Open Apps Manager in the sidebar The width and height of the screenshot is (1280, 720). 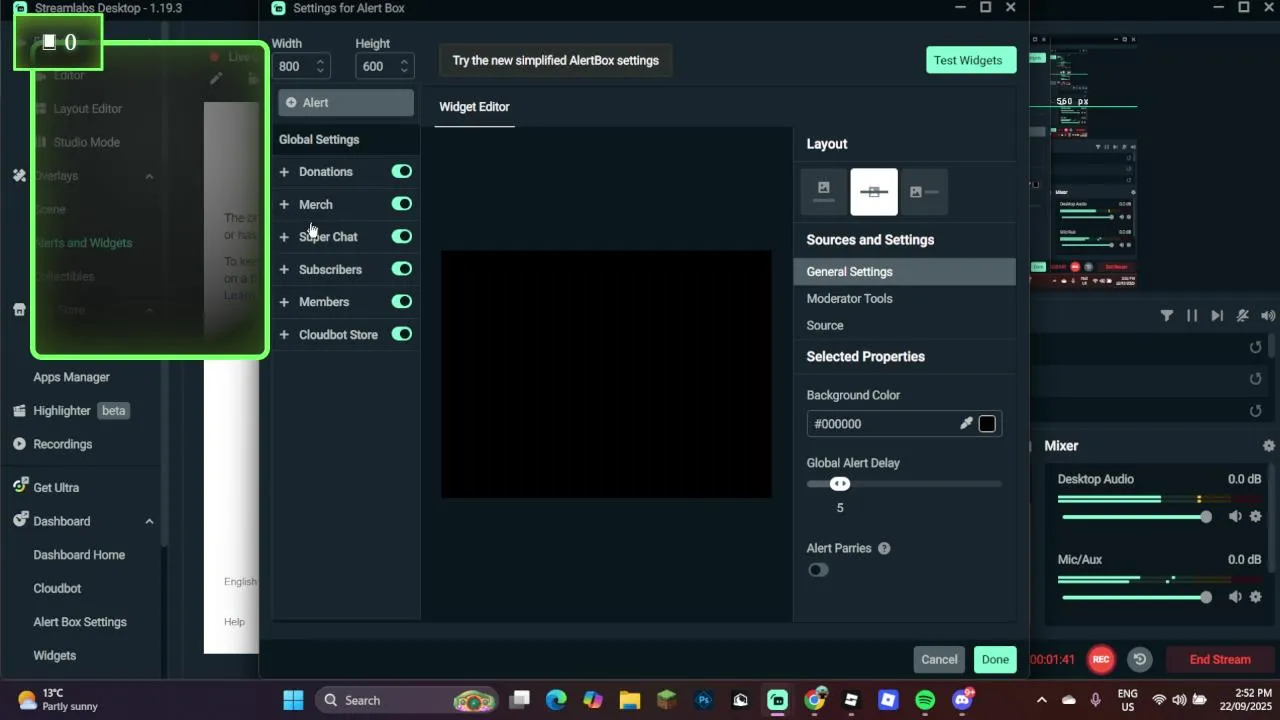tap(71, 377)
